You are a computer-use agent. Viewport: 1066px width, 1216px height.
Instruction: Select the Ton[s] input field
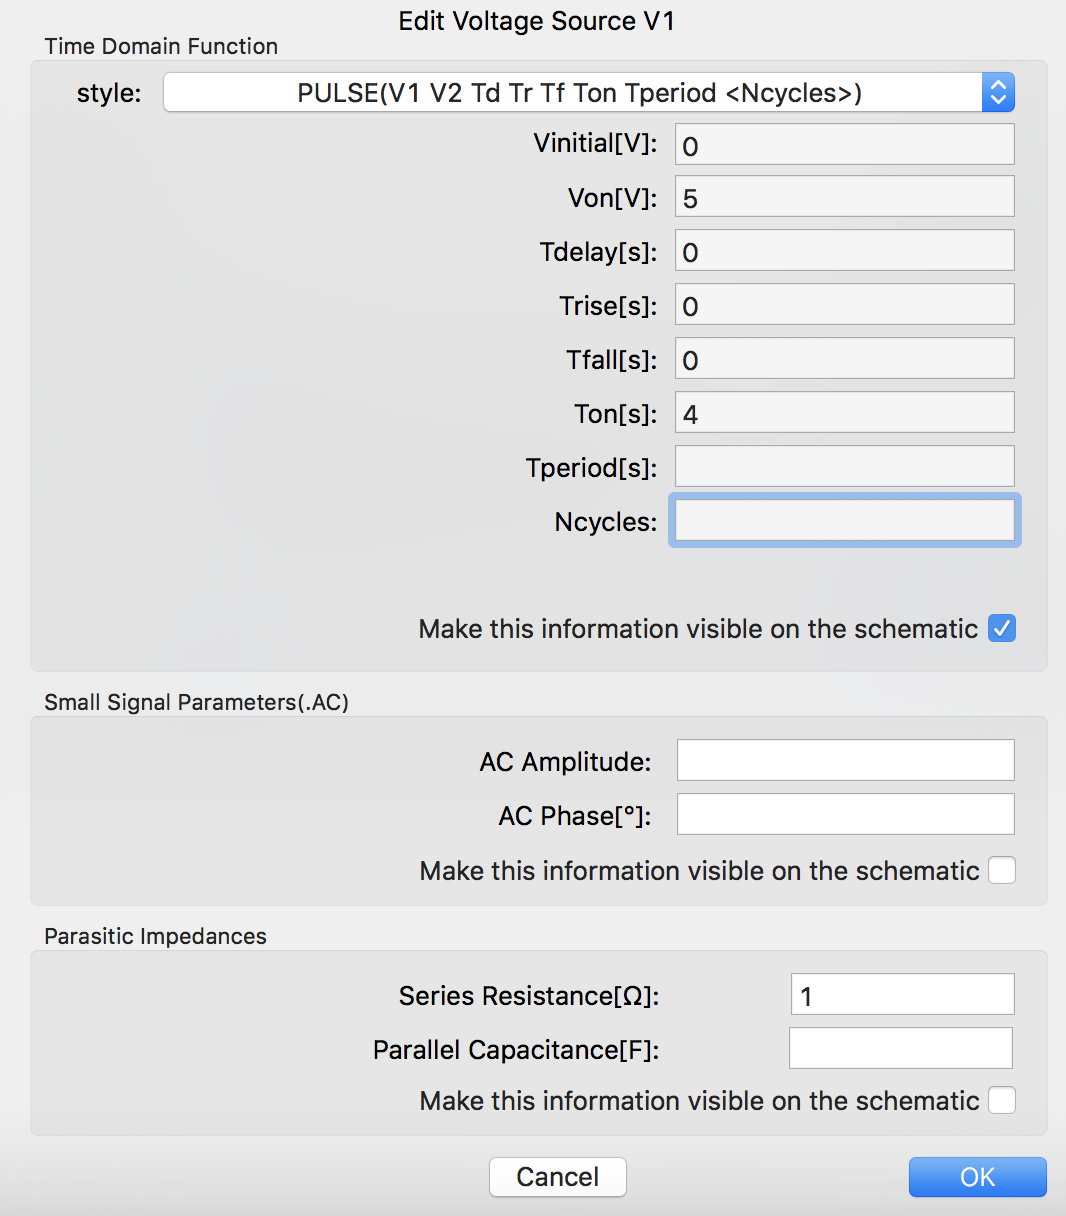[x=845, y=413]
